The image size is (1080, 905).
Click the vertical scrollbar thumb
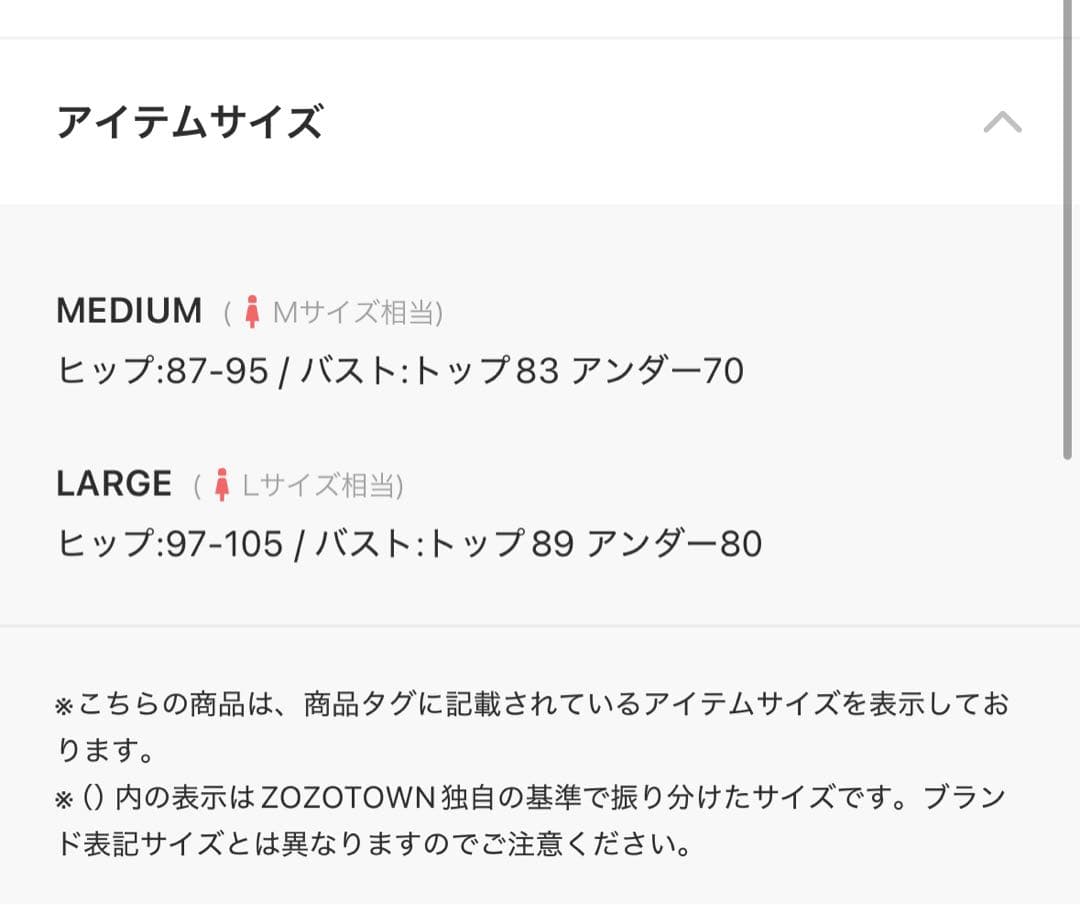pyautogui.click(x=1068, y=230)
